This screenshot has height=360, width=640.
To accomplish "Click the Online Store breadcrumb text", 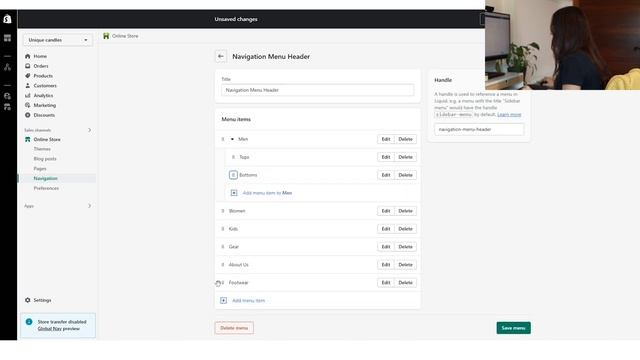I will 125,36.
